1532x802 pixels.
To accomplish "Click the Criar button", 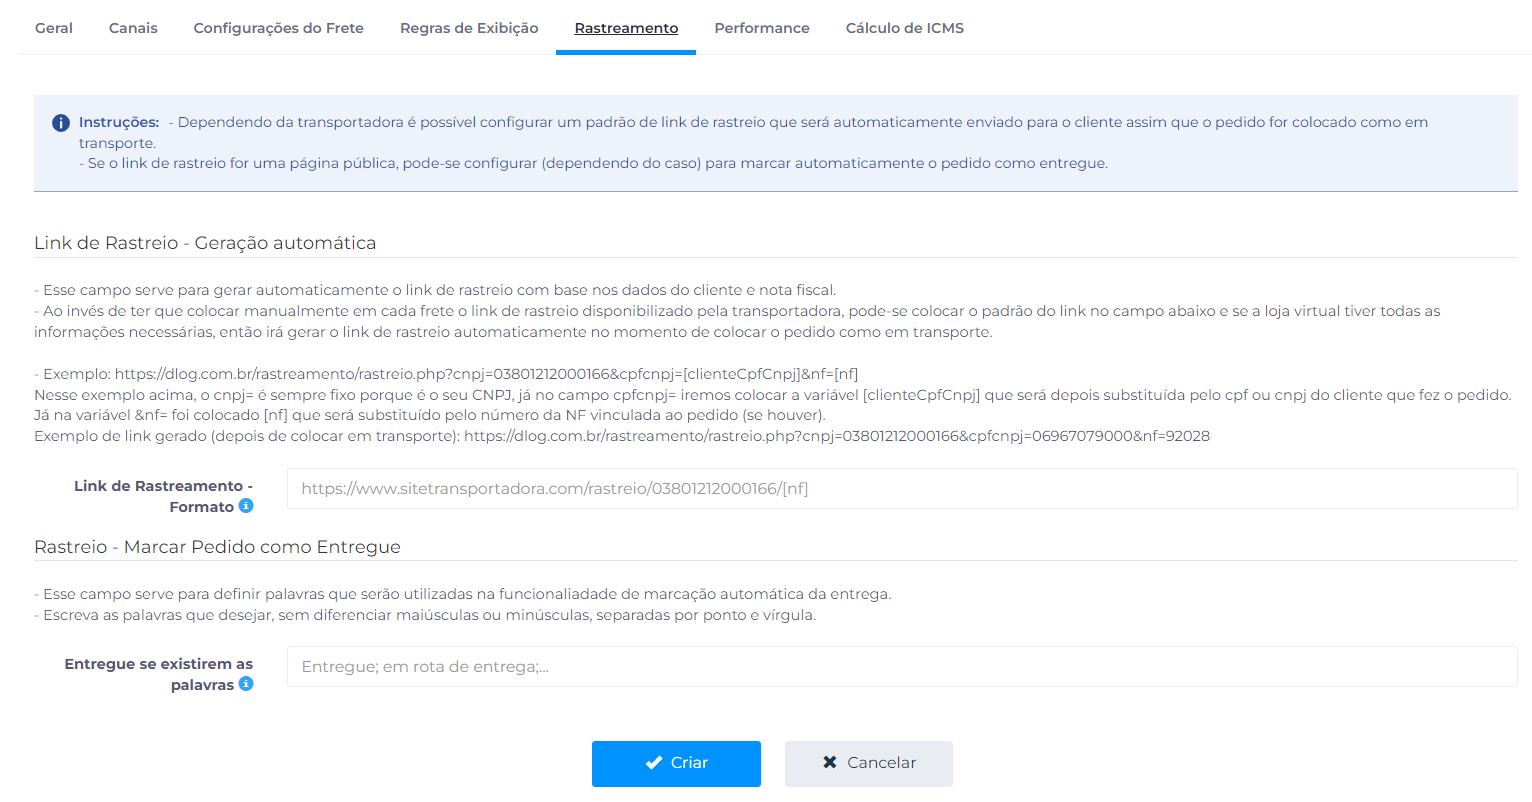I will pyautogui.click(x=676, y=763).
